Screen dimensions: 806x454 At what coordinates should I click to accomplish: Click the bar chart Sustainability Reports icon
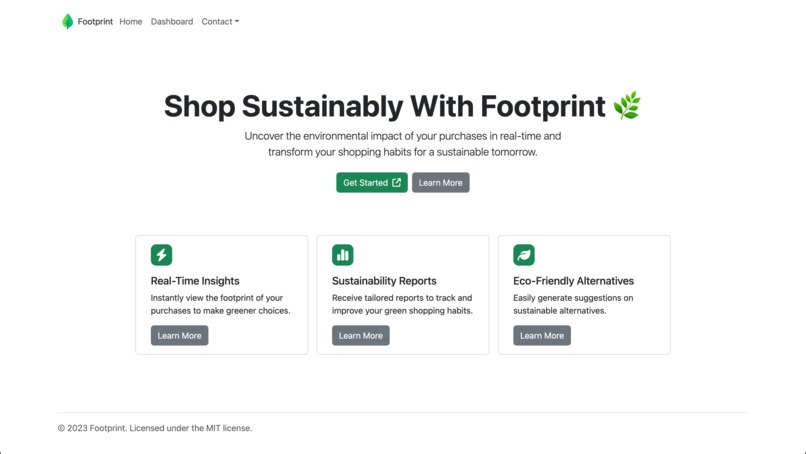click(x=342, y=255)
